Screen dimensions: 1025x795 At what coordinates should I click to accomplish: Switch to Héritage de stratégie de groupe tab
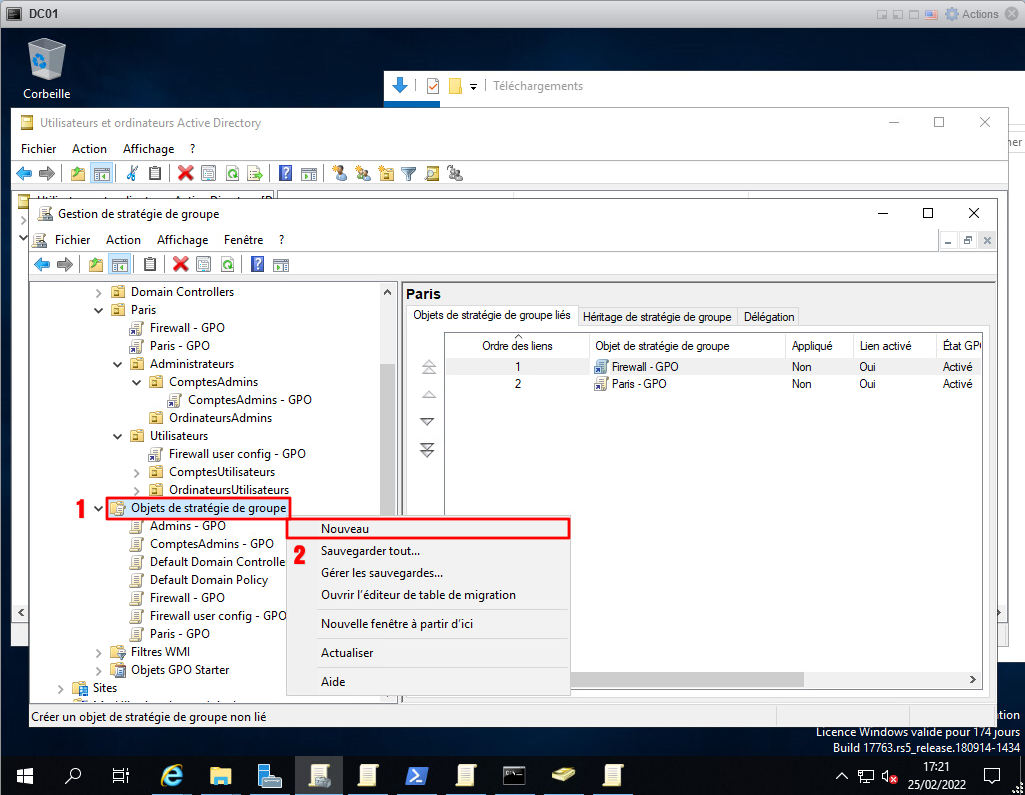coord(657,317)
